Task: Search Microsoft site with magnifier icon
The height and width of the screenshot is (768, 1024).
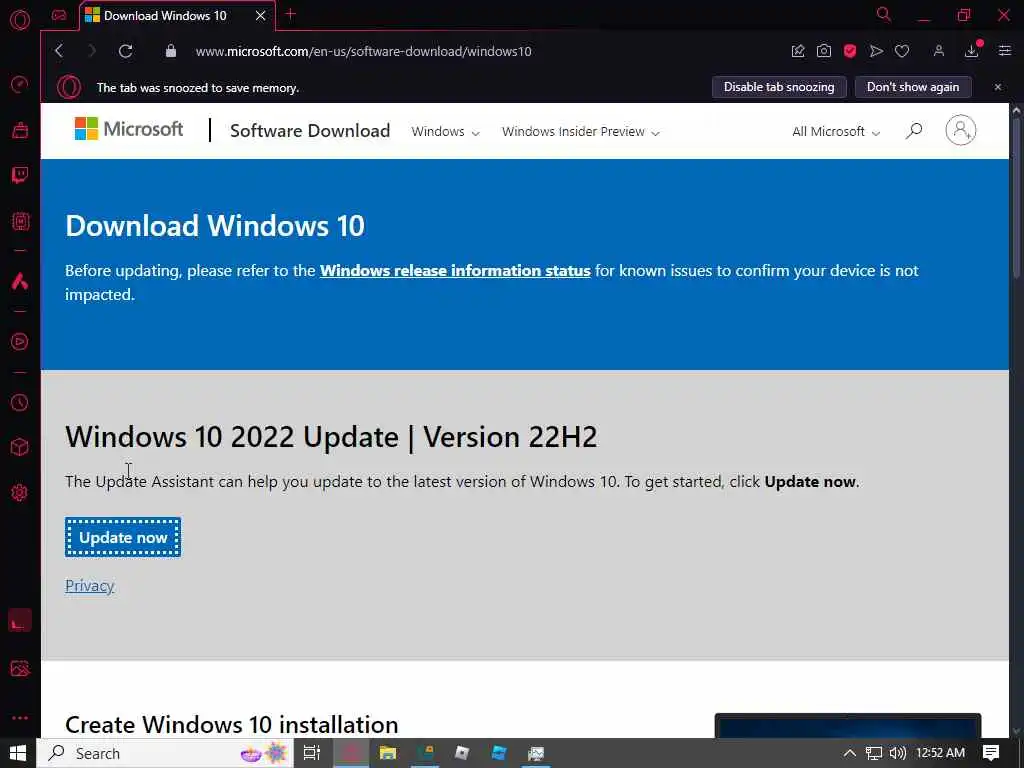Action: tap(914, 131)
